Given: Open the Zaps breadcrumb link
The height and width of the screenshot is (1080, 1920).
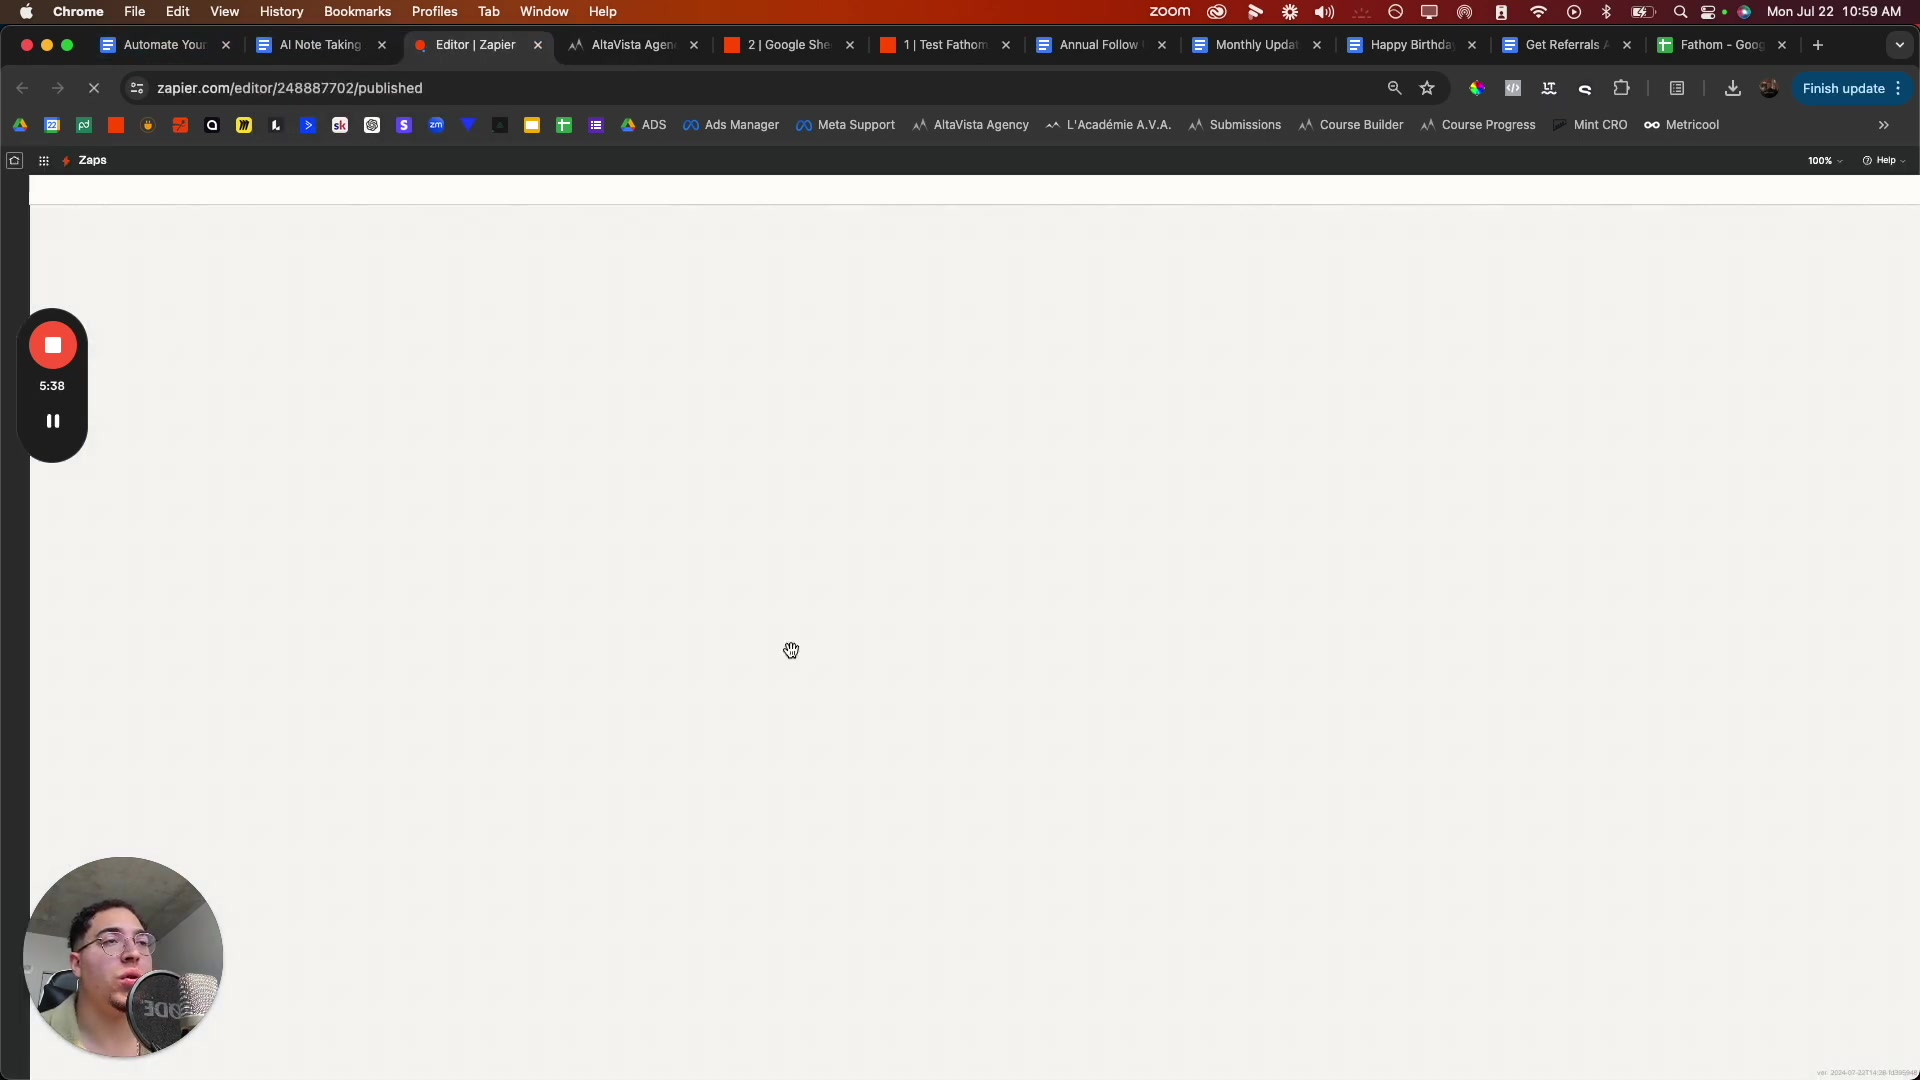Looking at the screenshot, I should pyautogui.click(x=92, y=160).
